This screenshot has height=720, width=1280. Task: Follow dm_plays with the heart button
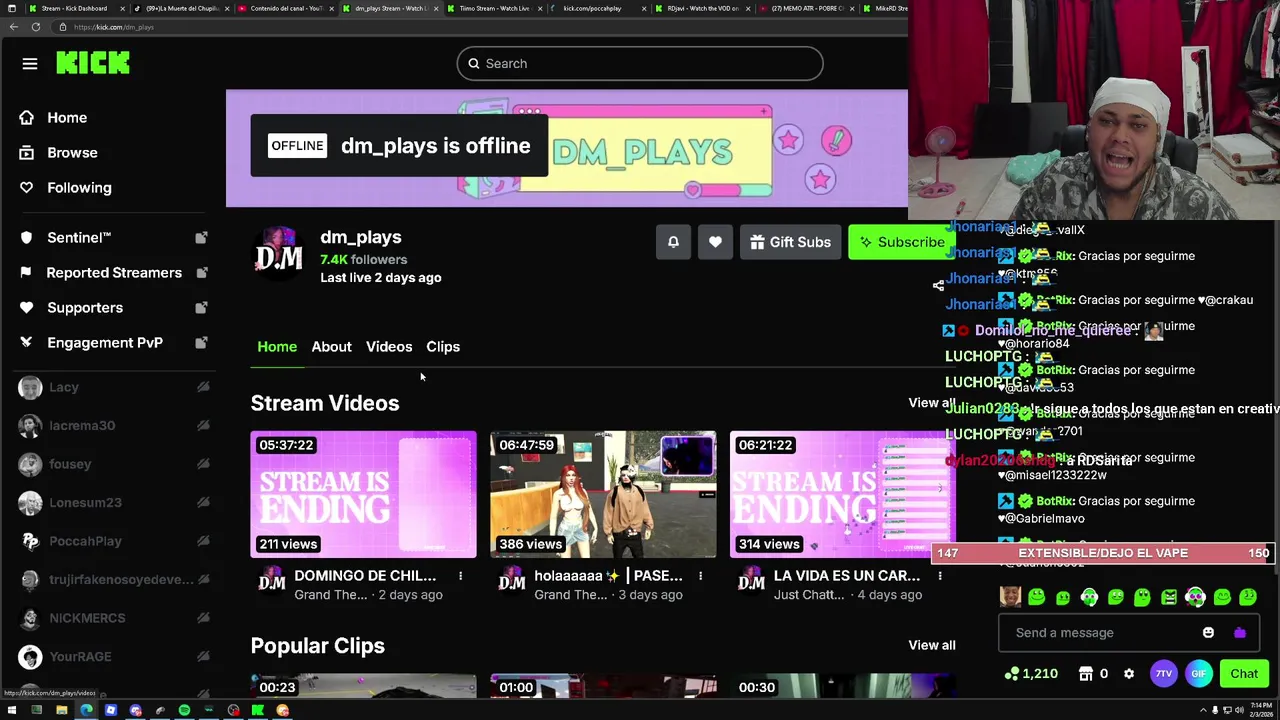coord(715,242)
